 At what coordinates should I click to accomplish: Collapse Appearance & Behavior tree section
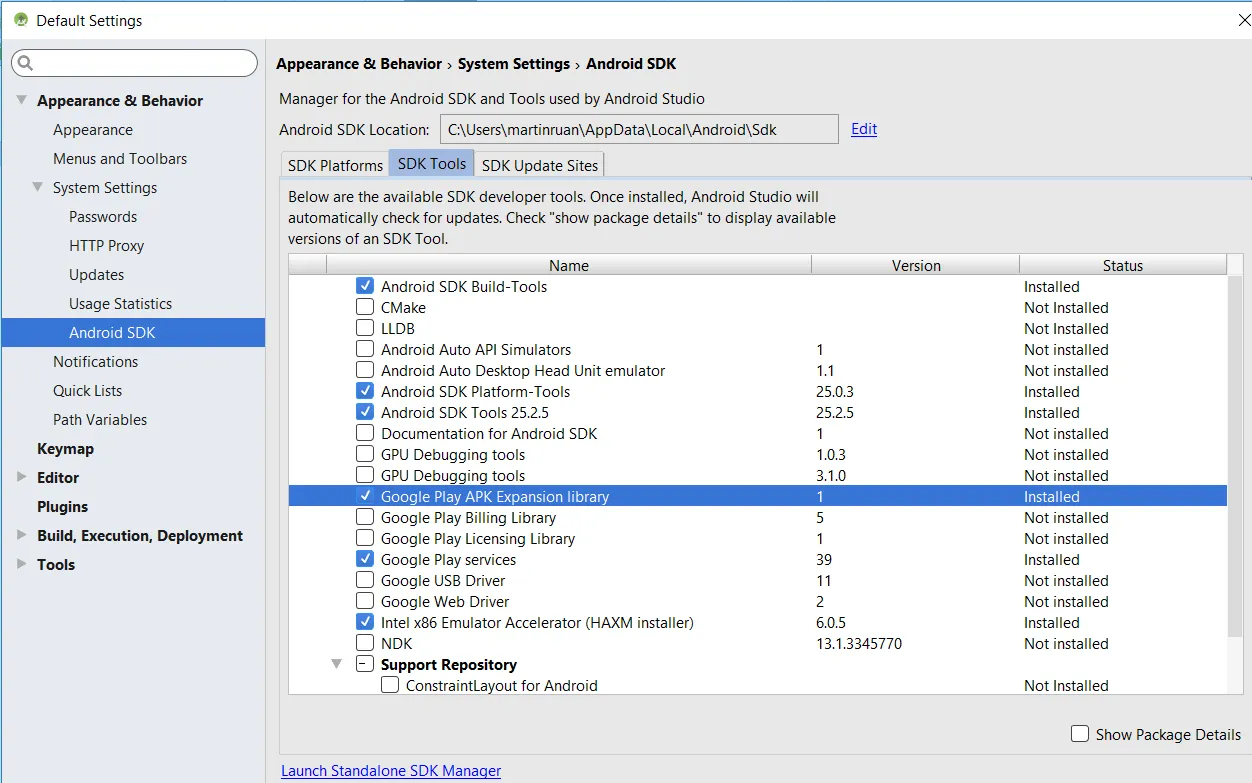pyautogui.click(x=22, y=100)
